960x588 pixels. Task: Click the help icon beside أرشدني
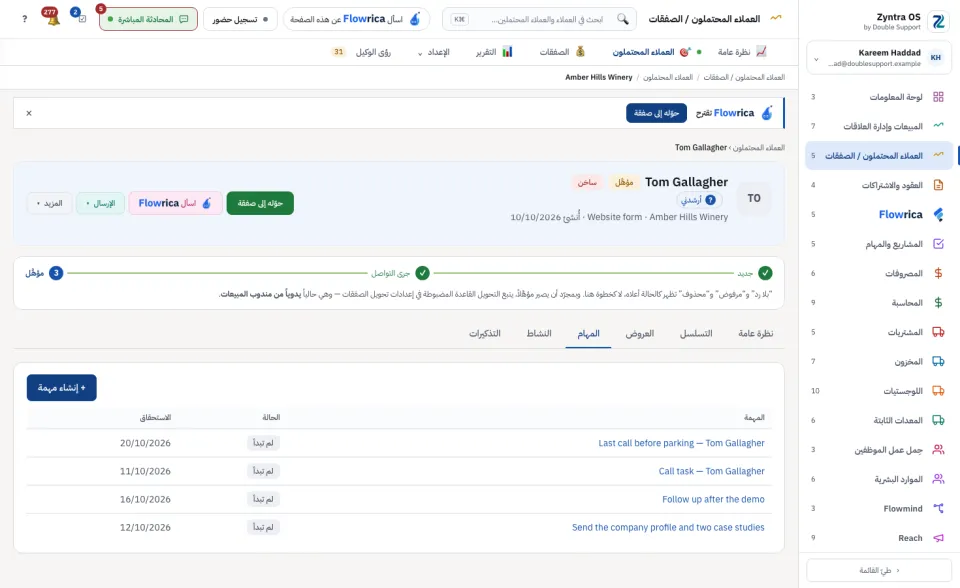click(x=710, y=200)
